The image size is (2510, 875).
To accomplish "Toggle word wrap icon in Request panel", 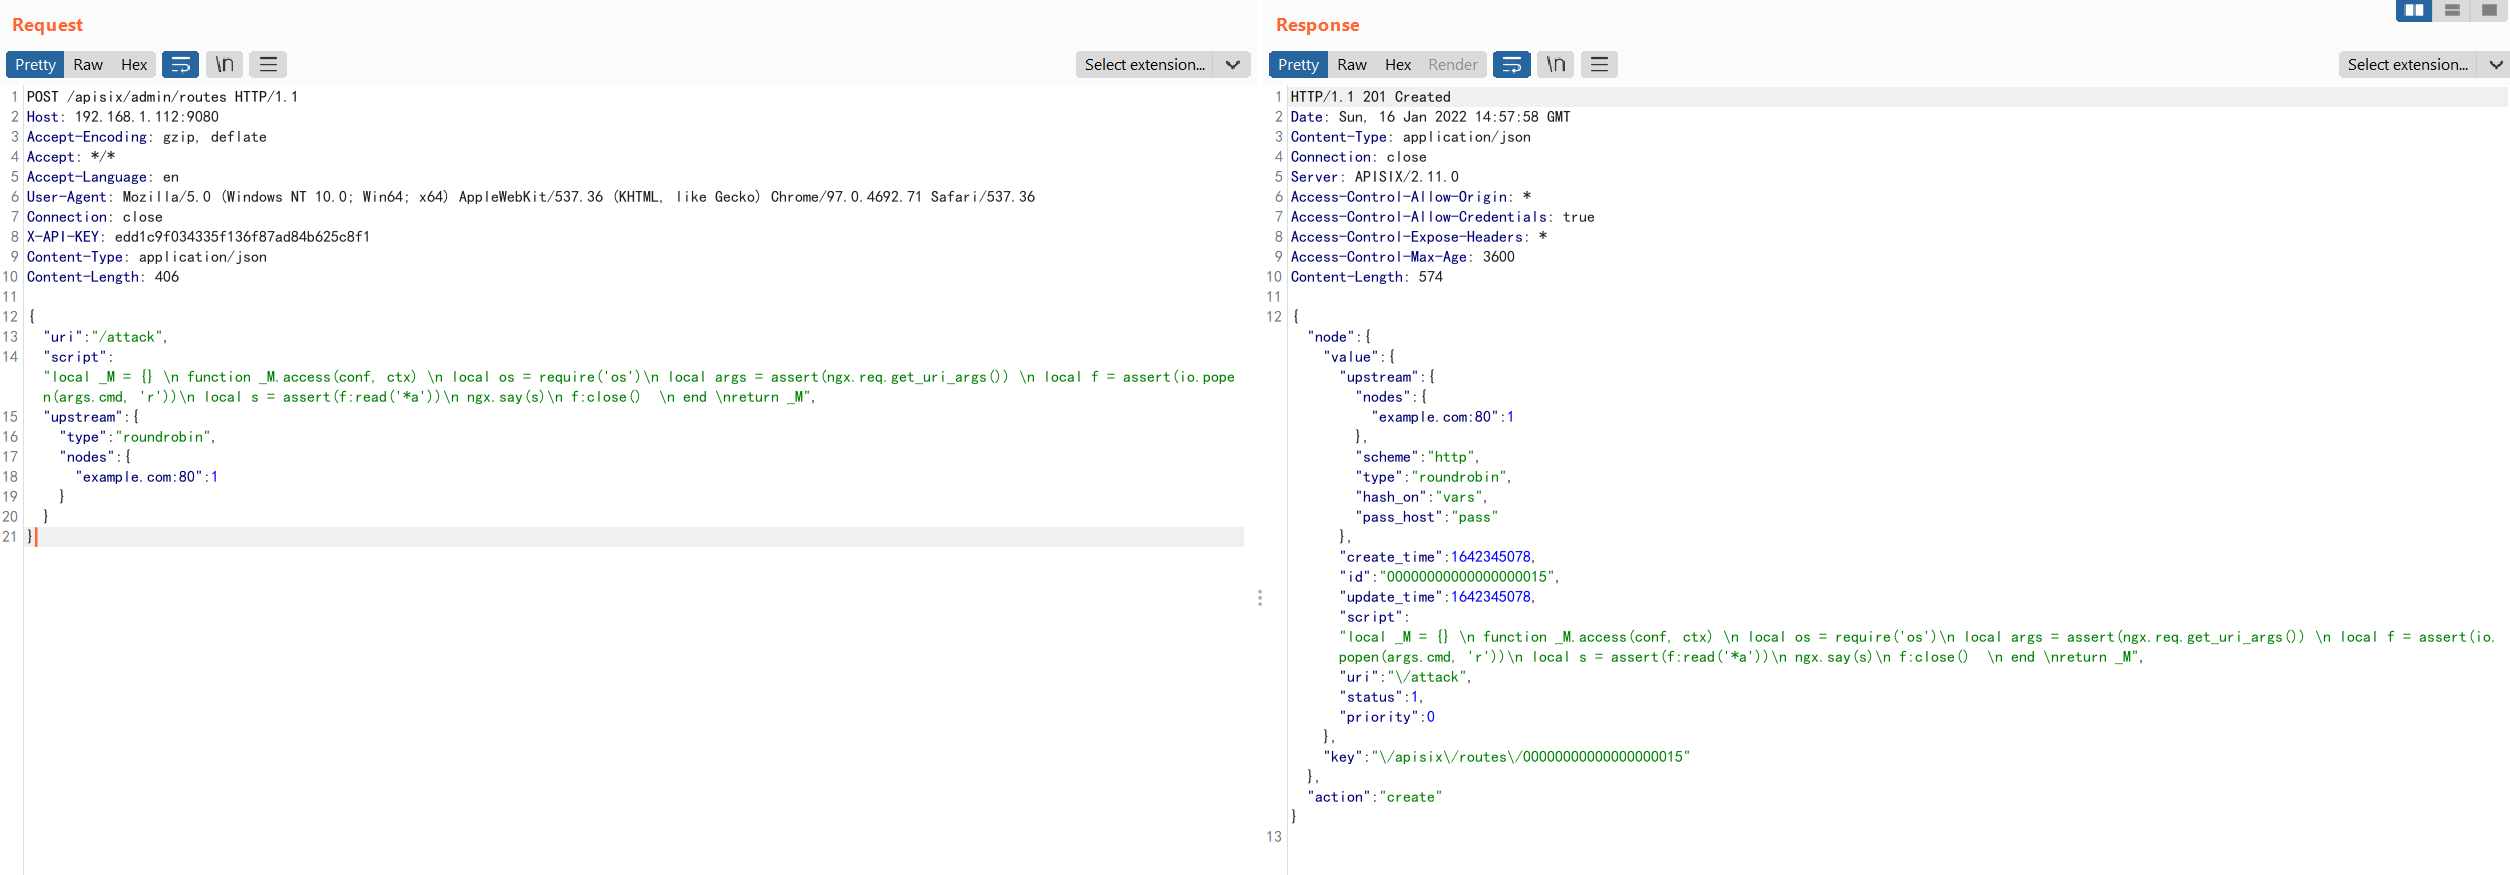I will 181,65.
